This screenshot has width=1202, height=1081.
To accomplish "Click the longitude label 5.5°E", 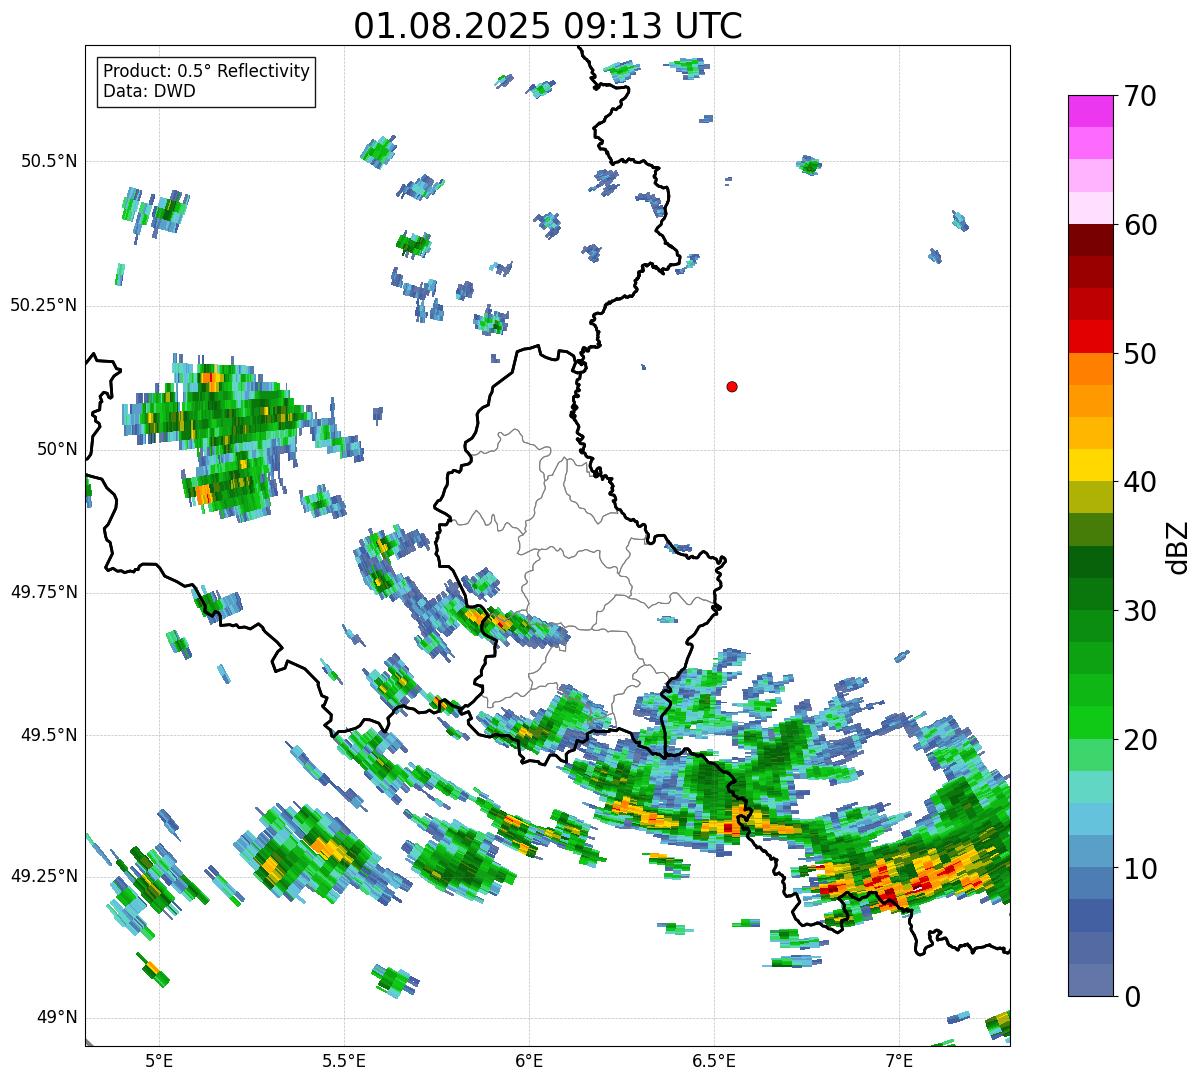I will point(344,1060).
